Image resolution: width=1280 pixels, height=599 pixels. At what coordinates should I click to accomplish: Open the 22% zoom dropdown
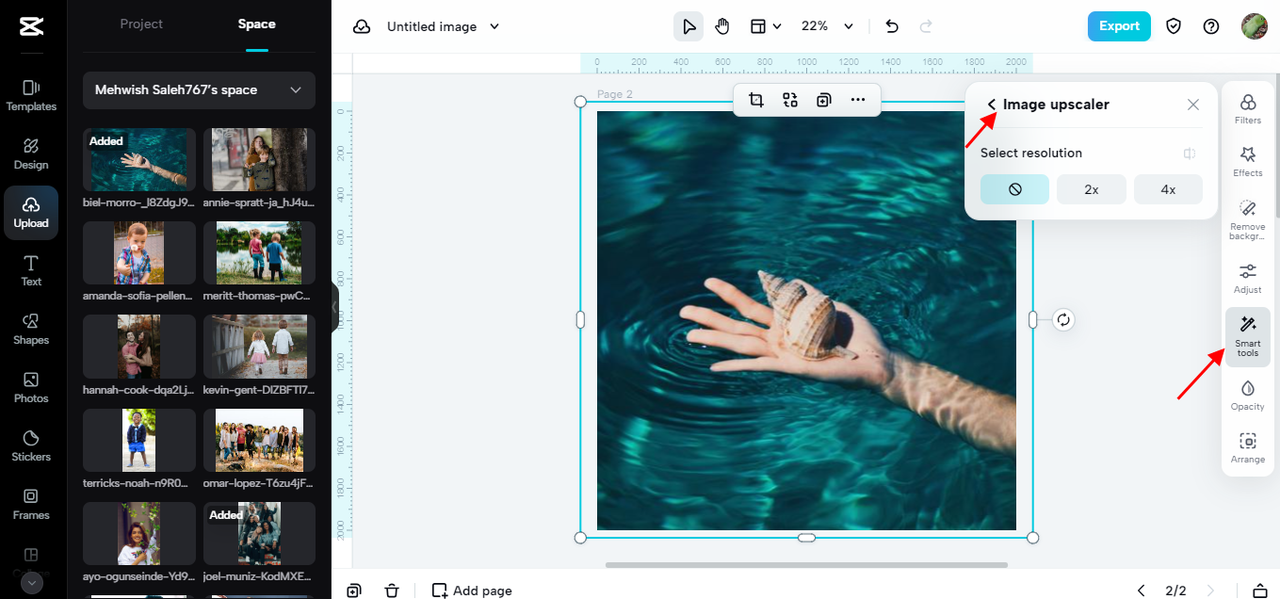coord(828,27)
